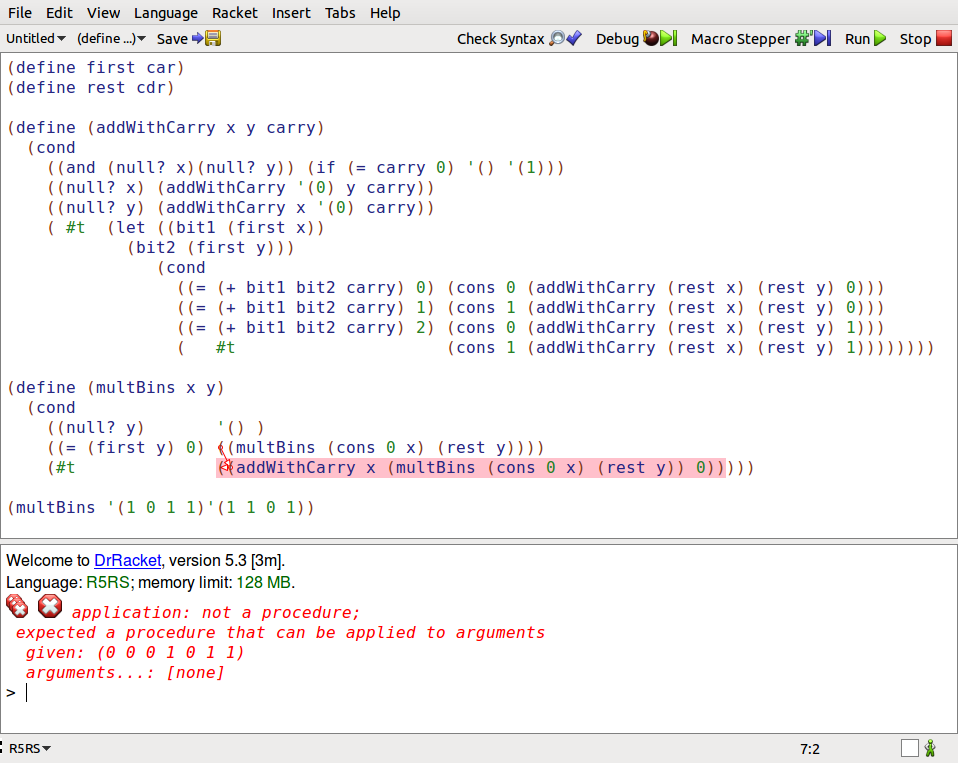This screenshot has height=763, width=958.
Task: Click the pink highlighted addWithCarry expression
Action: [470, 468]
